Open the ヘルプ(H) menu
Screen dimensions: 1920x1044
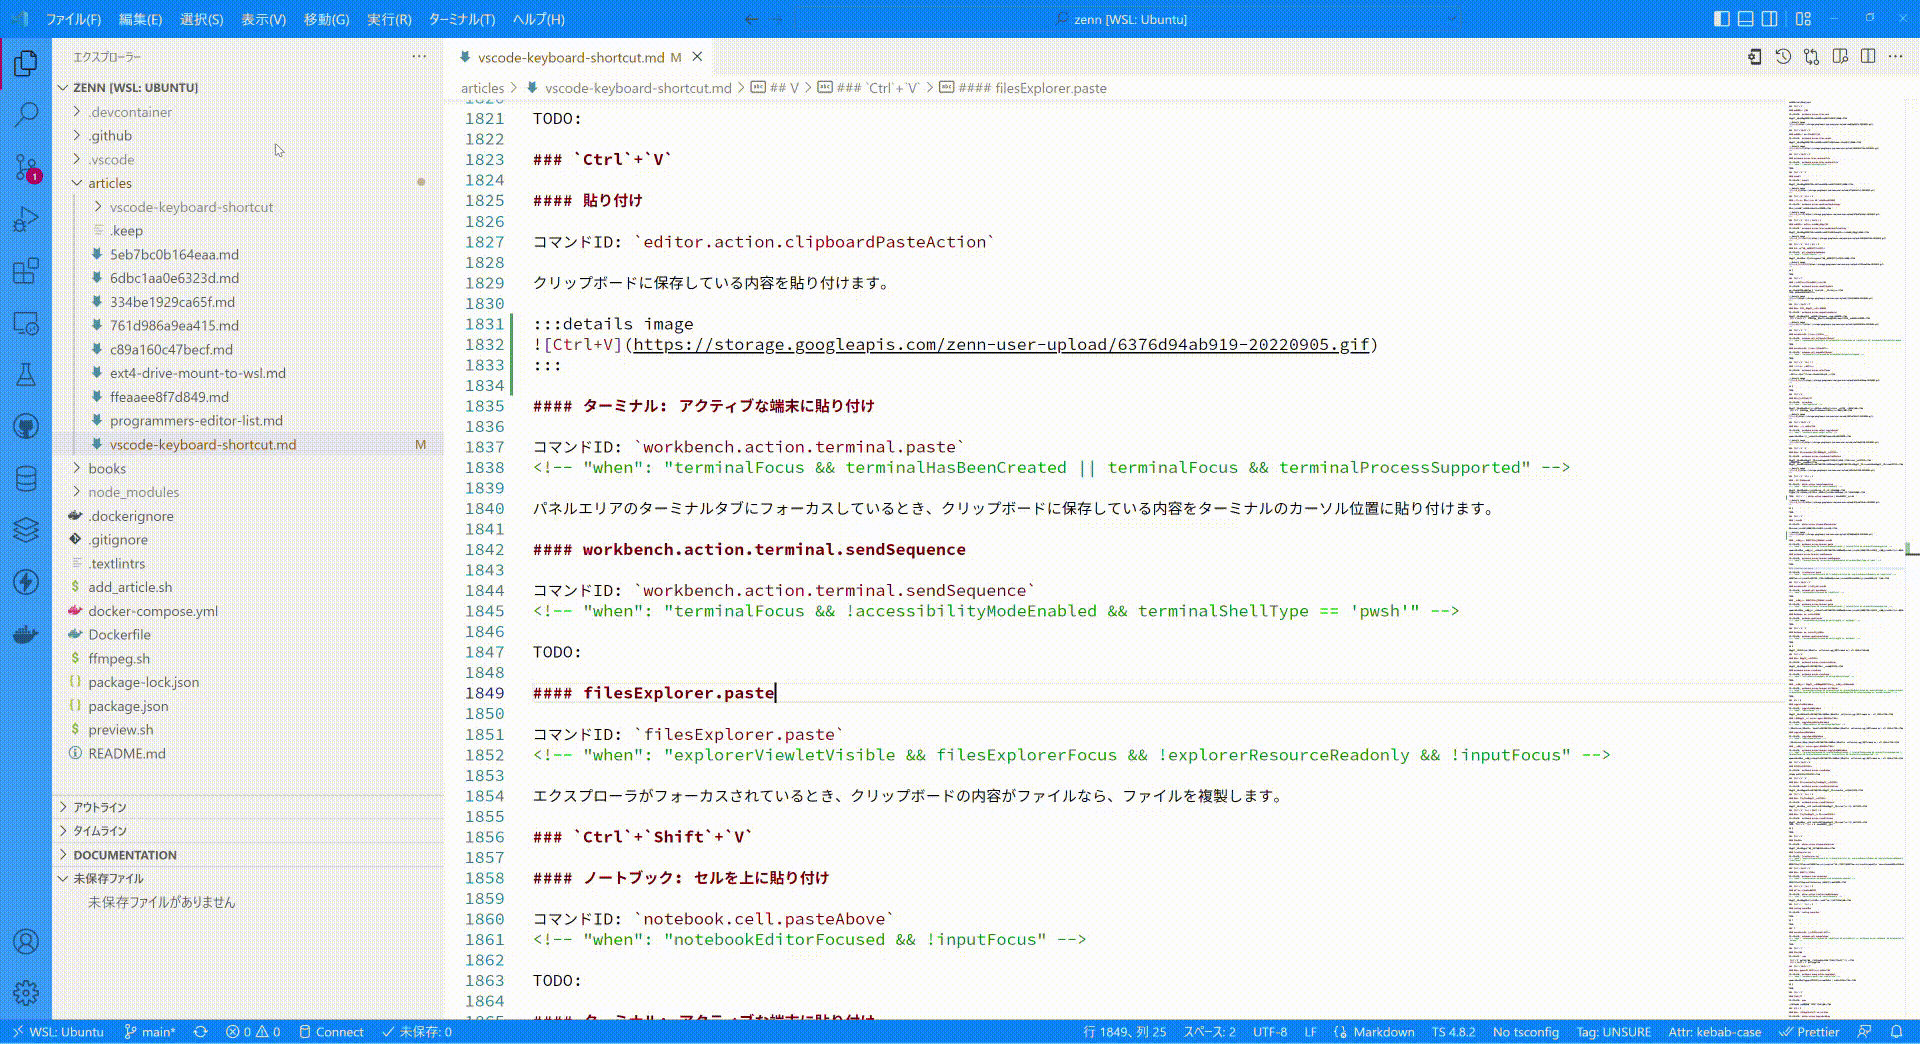(x=538, y=19)
